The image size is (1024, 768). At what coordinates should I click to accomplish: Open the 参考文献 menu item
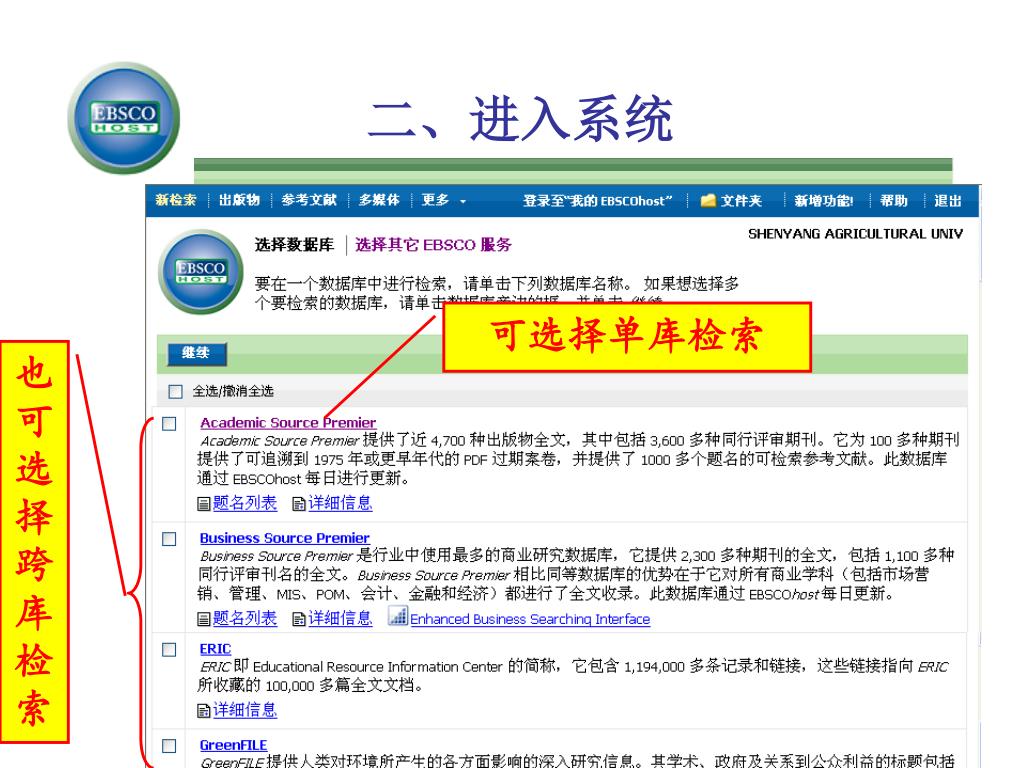click(x=309, y=200)
